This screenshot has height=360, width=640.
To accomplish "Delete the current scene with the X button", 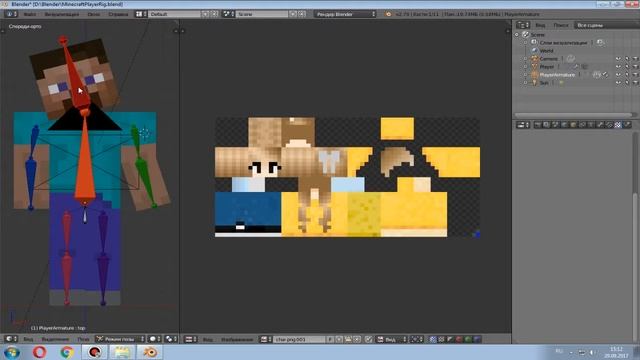I will [x=302, y=14].
